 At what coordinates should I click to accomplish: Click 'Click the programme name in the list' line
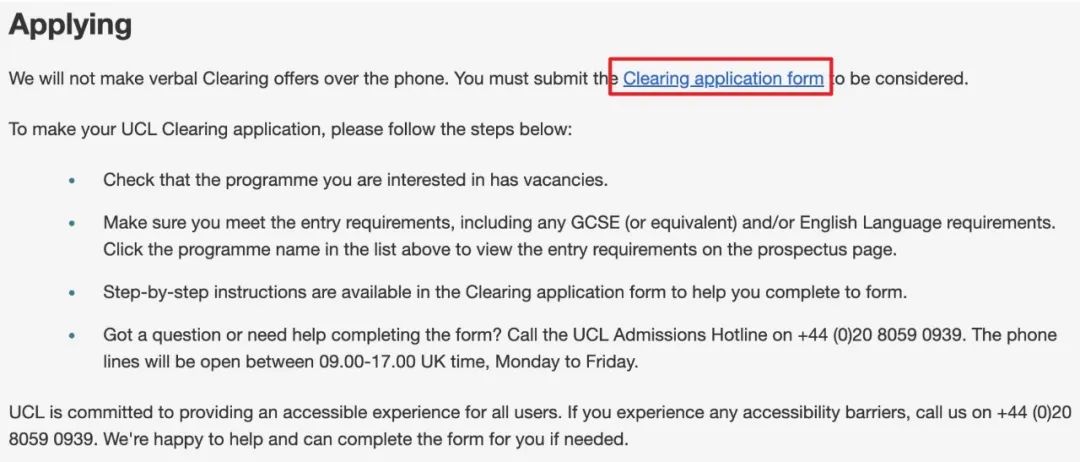click(x=500, y=249)
